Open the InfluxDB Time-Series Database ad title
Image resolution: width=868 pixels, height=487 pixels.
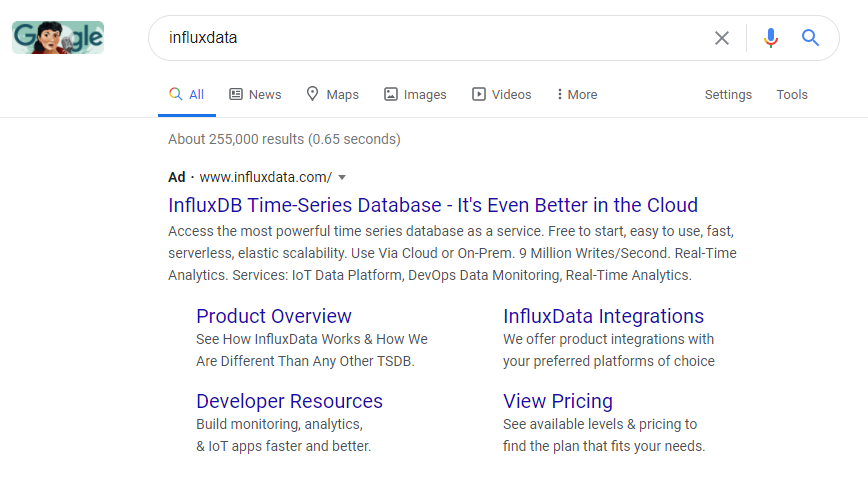pos(433,205)
